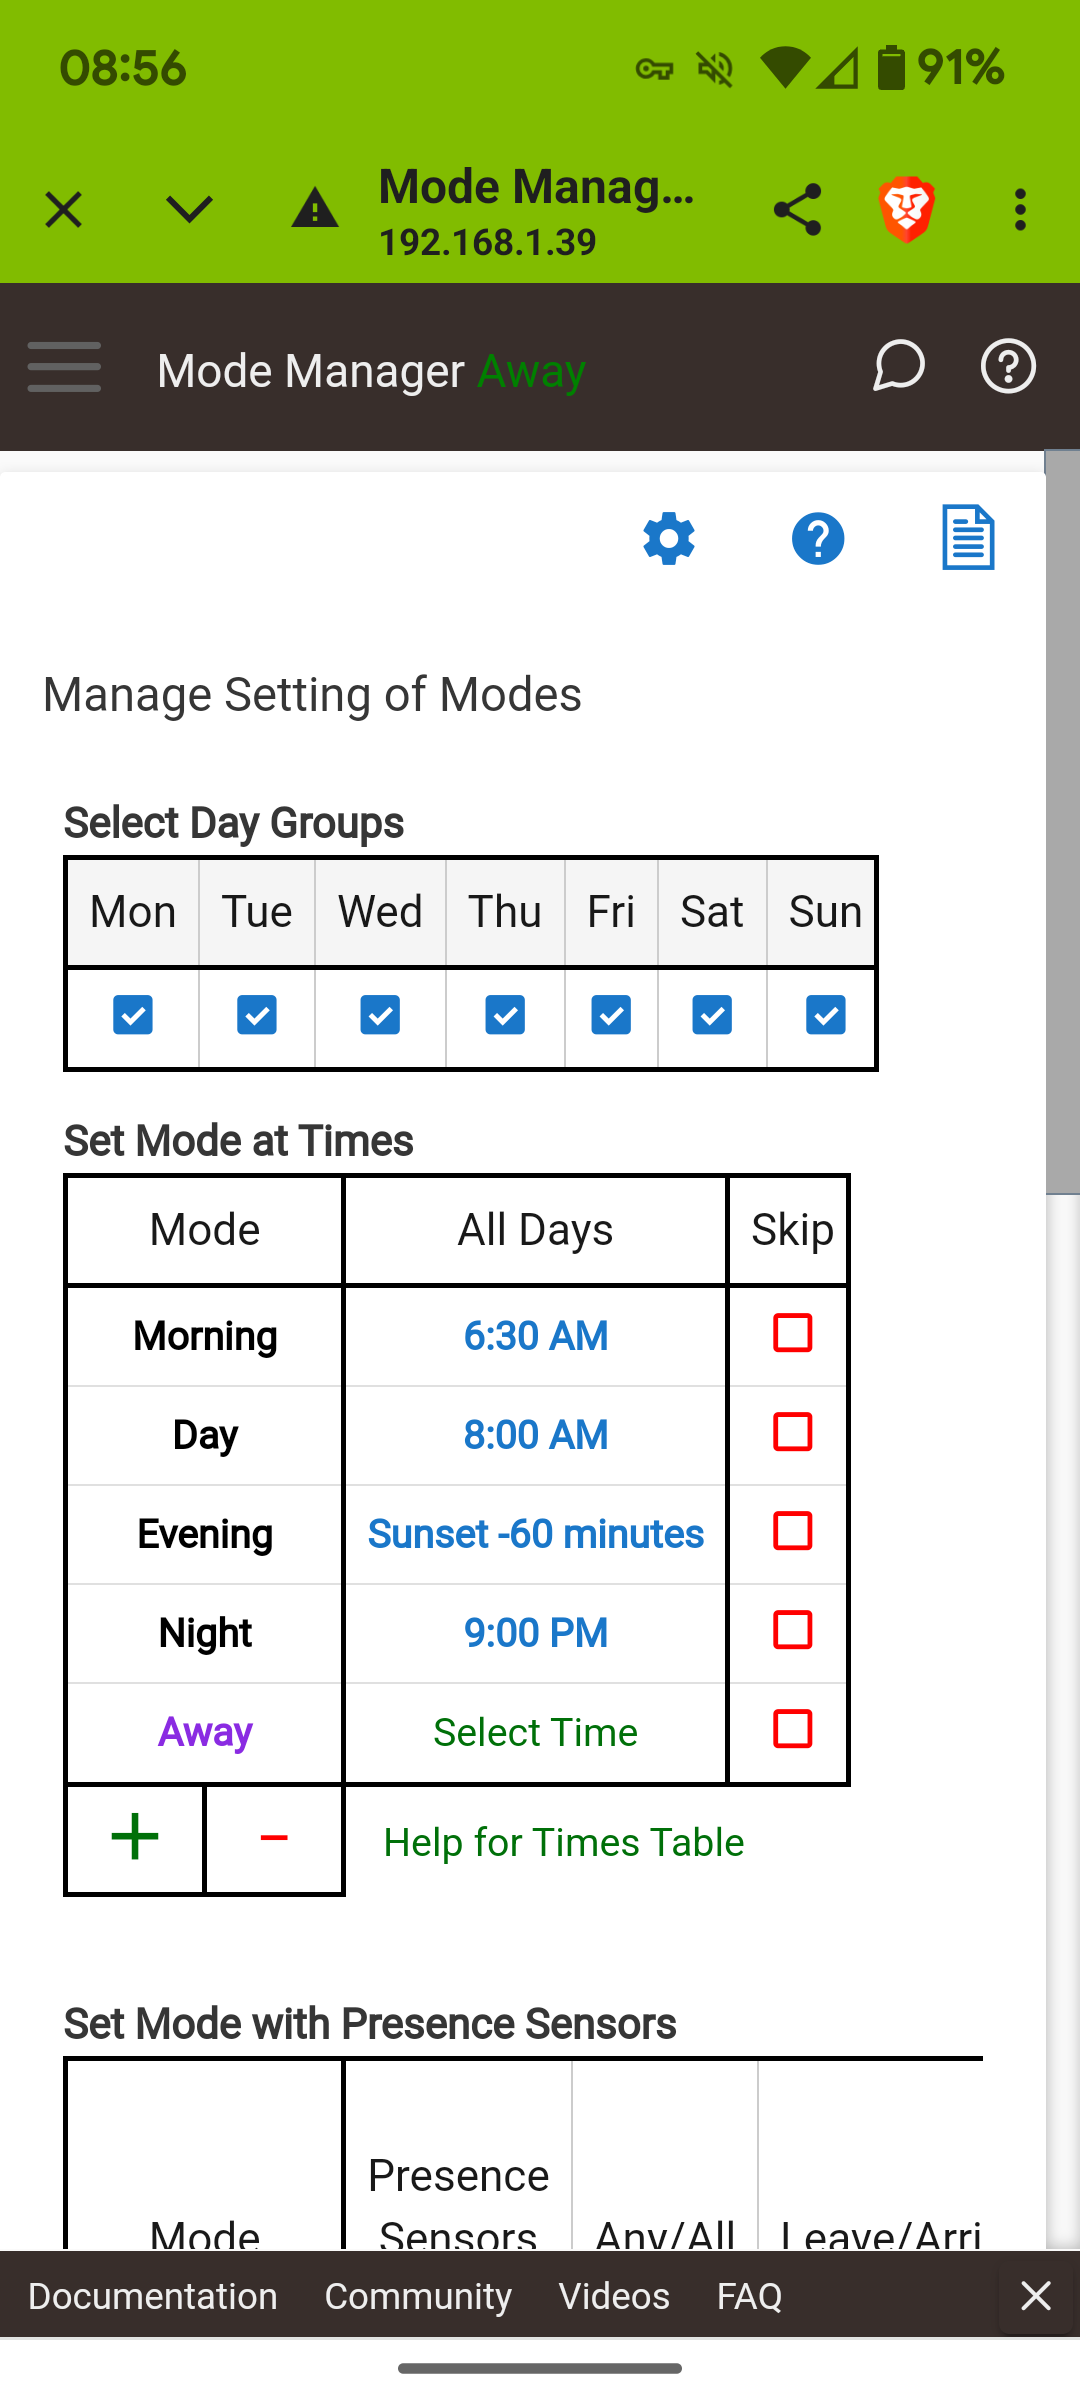Open the browser three-dot overflow menu
Image resolution: width=1080 pixels, height=2400 pixels.
[1020, 210]
